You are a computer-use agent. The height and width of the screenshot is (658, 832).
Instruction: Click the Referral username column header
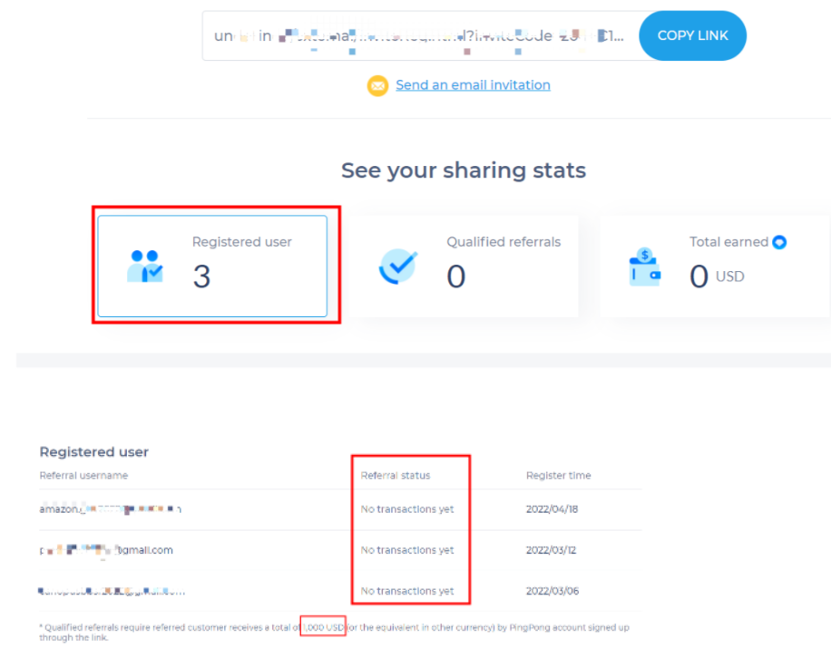[84, 475]
